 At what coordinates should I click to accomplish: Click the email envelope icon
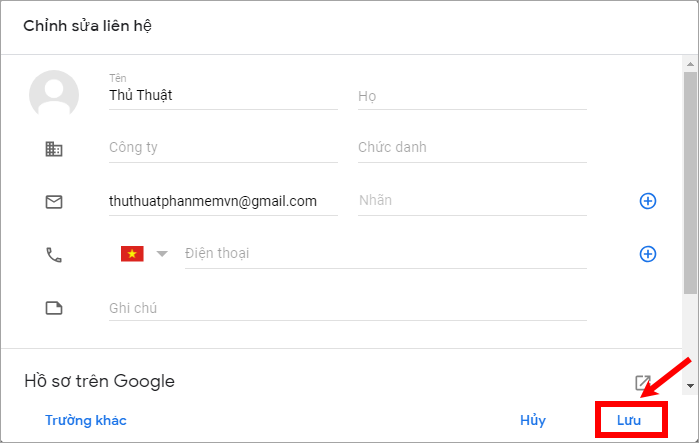(x=54, y=202)
